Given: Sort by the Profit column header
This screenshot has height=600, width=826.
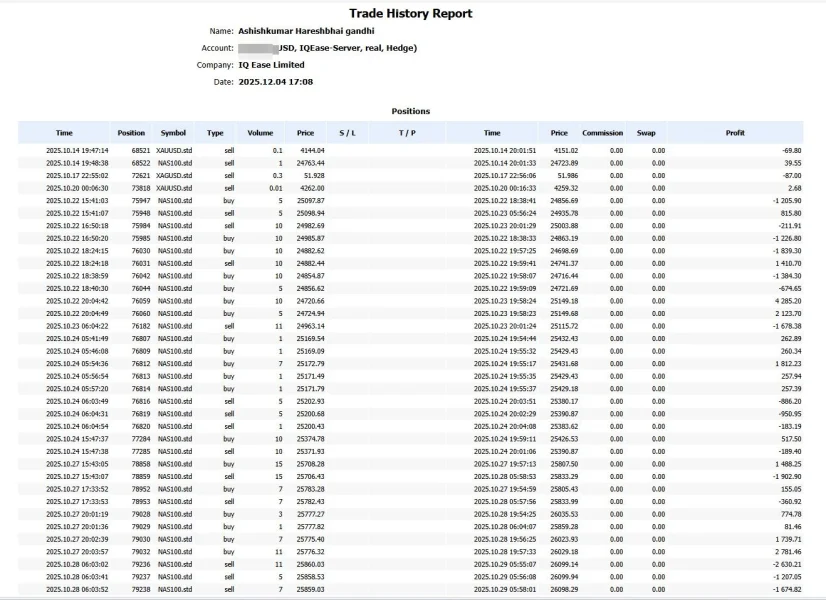Looking at the screenshot, I should pos(735,133).
